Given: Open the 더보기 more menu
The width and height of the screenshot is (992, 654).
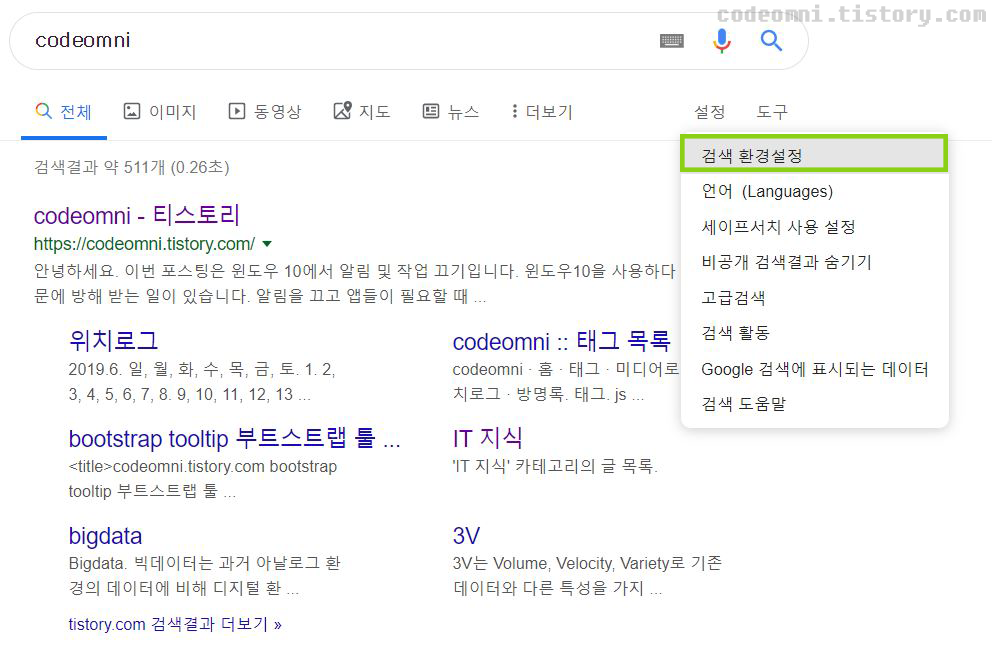Looking at the screenshot, I should click(542, 112).
